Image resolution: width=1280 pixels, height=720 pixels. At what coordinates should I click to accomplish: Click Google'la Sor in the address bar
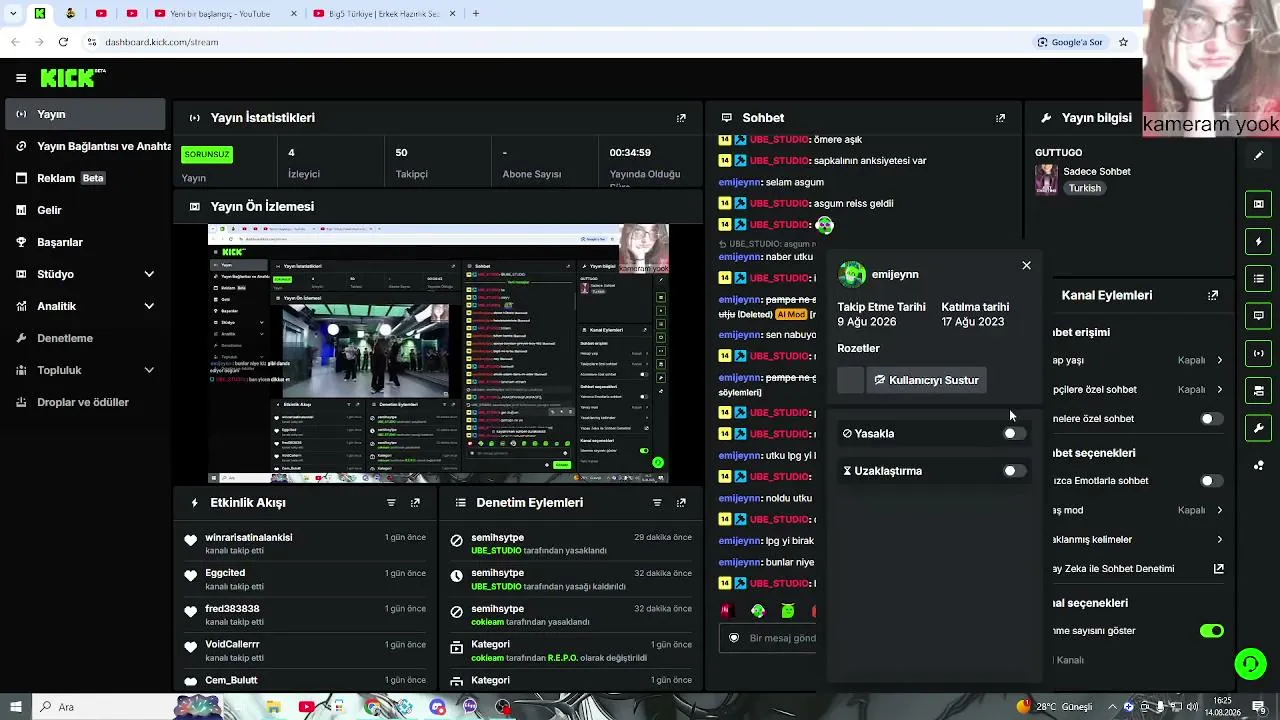[x=1069, y=42]
